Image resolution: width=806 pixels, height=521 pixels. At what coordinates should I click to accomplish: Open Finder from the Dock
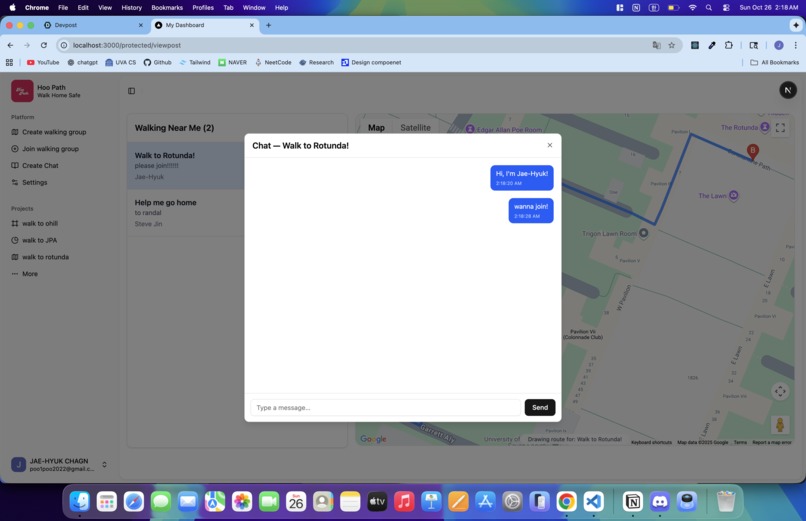coord(80,501)
